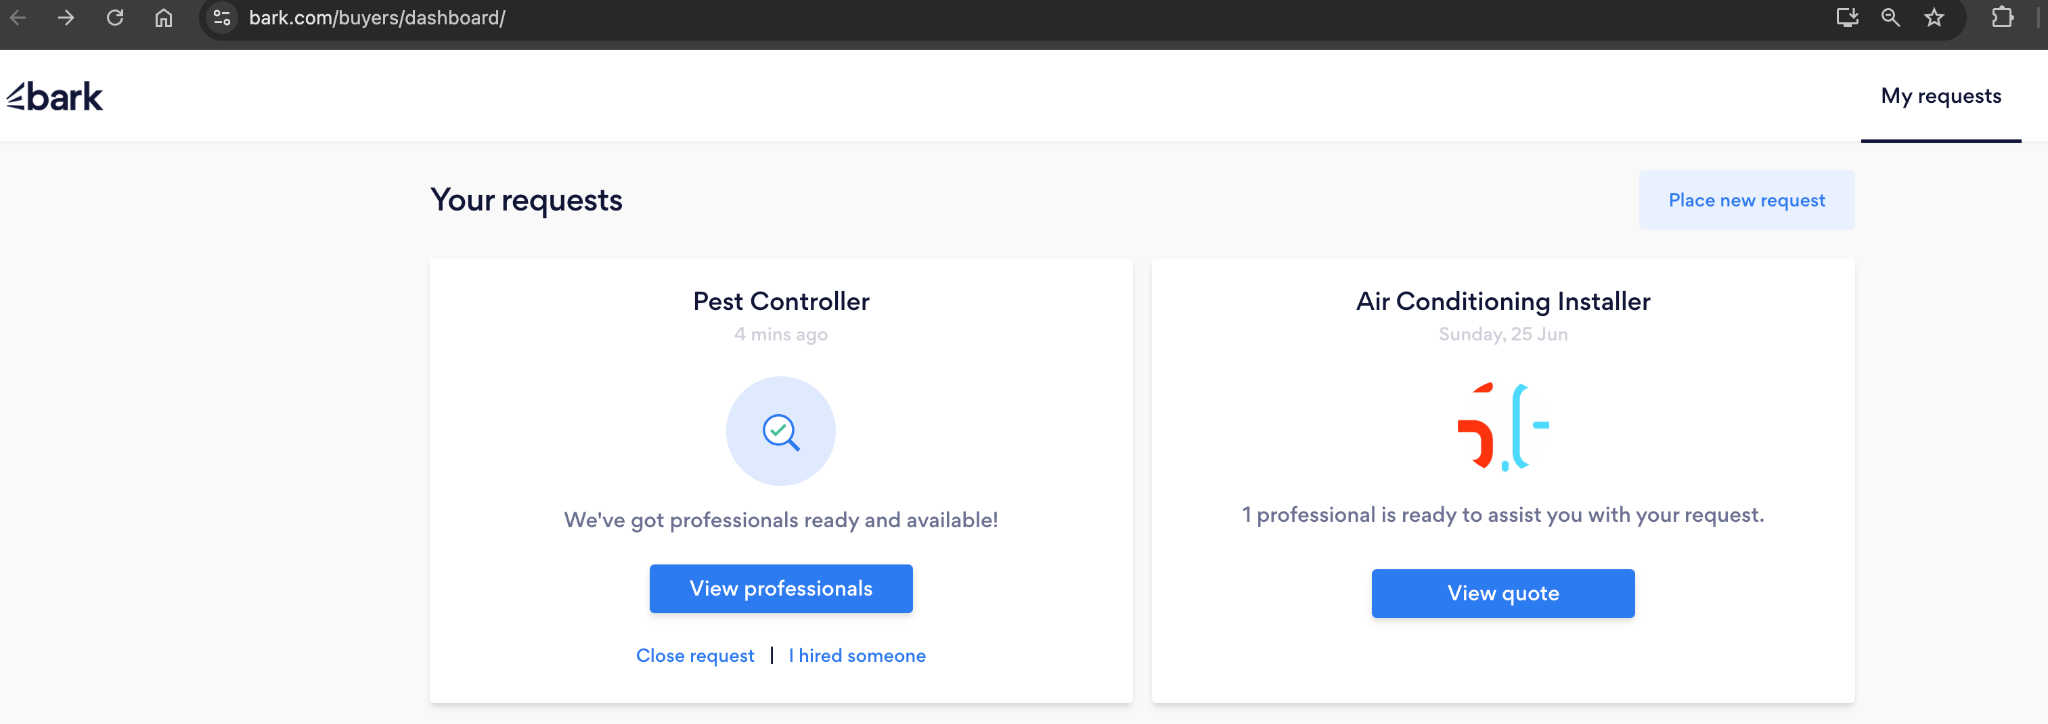Click Place new request button
Screen dimensions: 2048x724
pos(1746,200)
